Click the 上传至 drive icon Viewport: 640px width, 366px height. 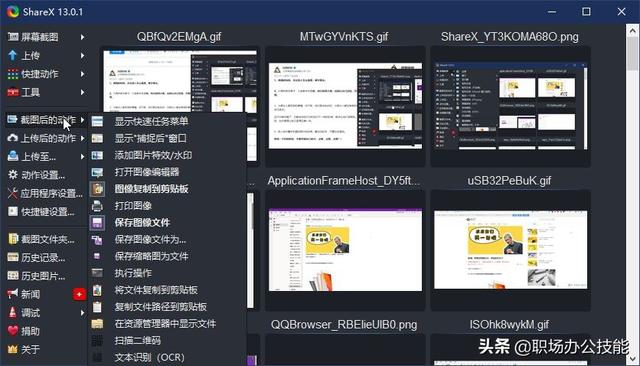click(x=13, y=156)
